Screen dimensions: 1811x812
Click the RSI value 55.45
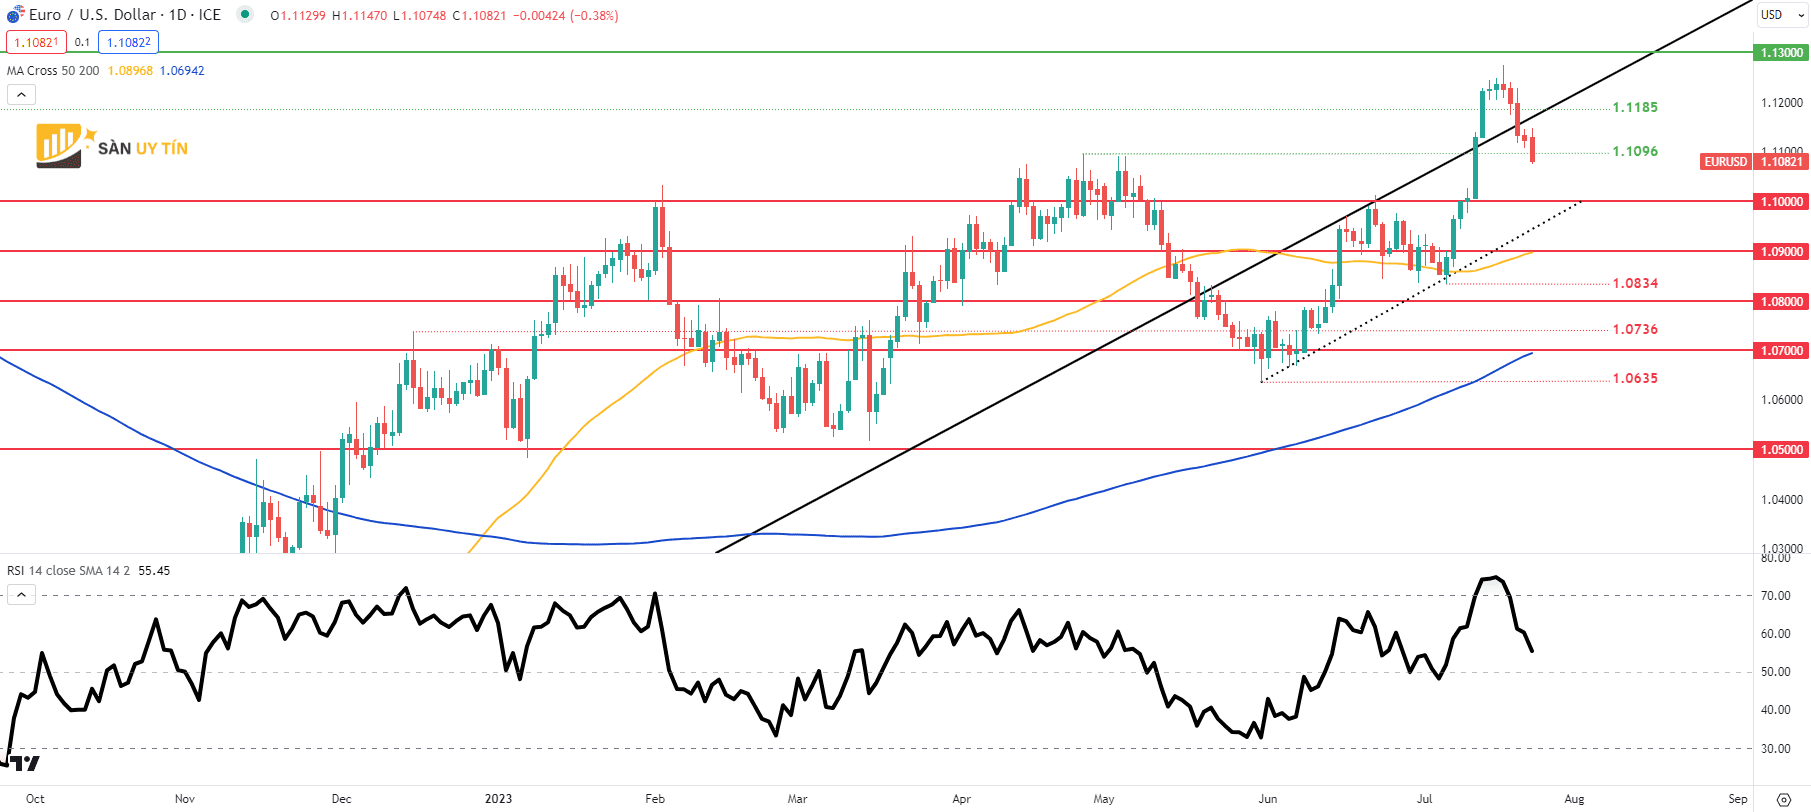[x=154, y=571]
